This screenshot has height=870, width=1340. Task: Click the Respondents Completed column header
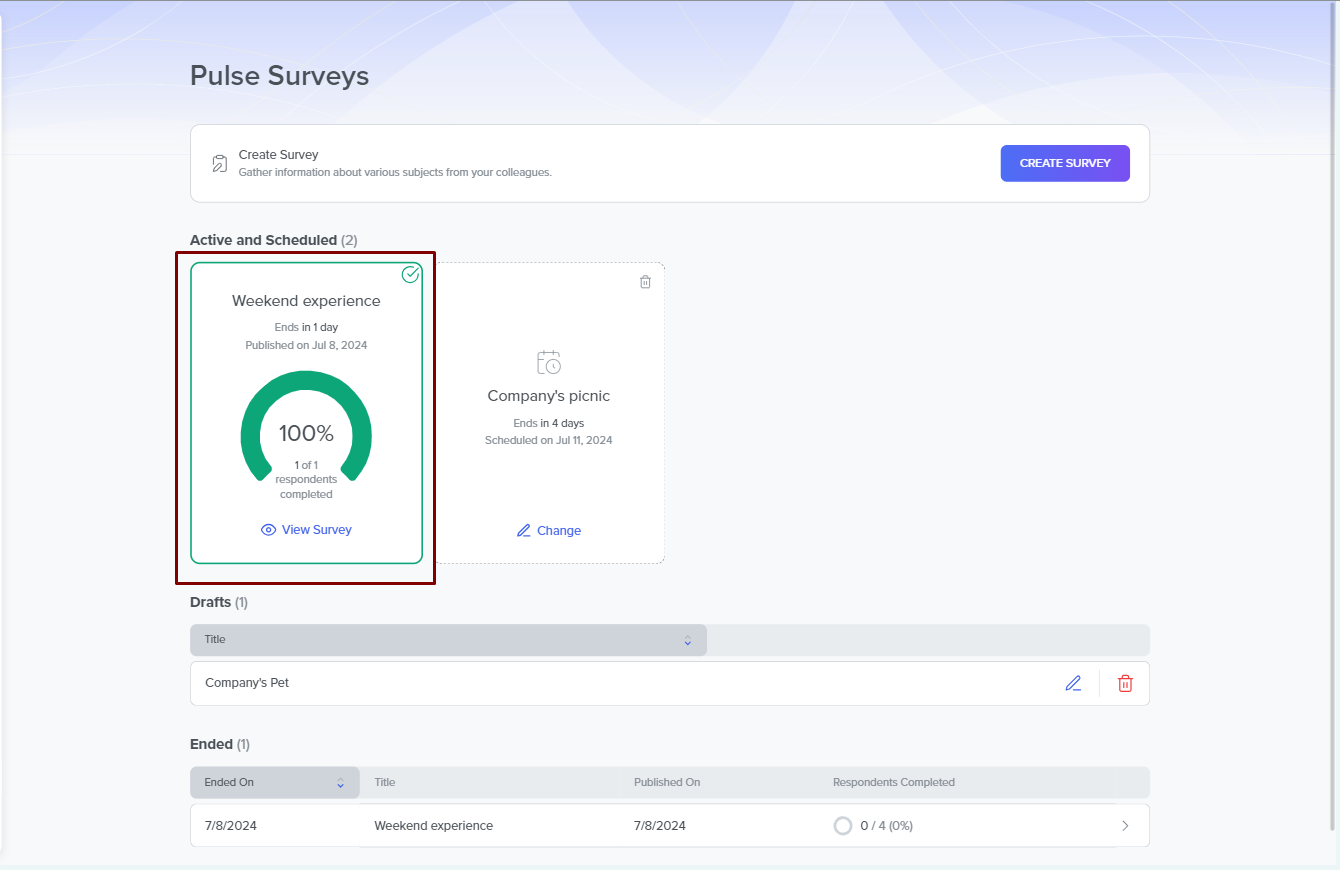(x=893, y=782)
